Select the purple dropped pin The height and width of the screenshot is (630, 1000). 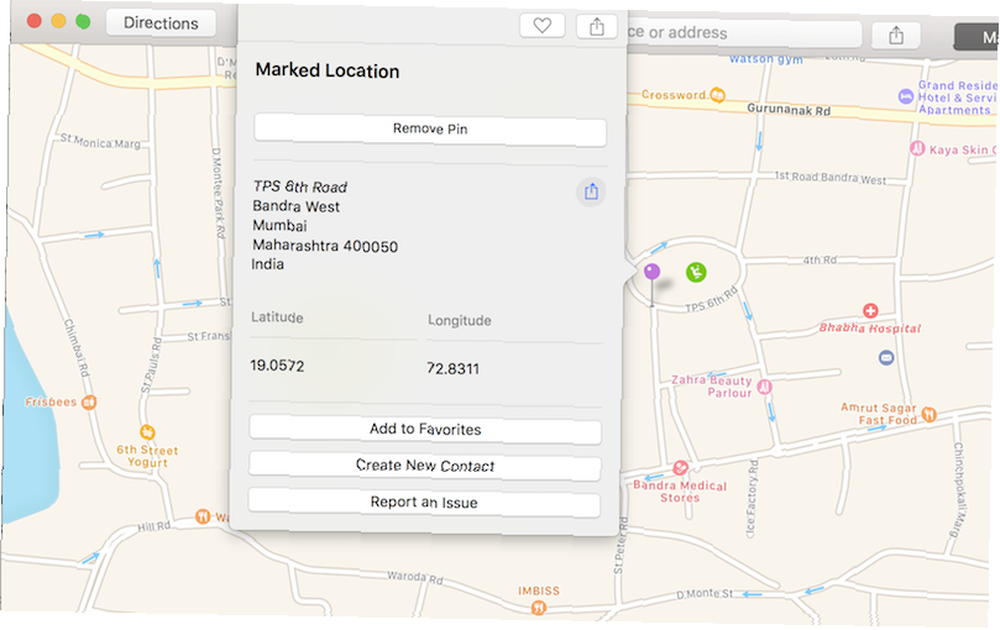pos(652,272)
